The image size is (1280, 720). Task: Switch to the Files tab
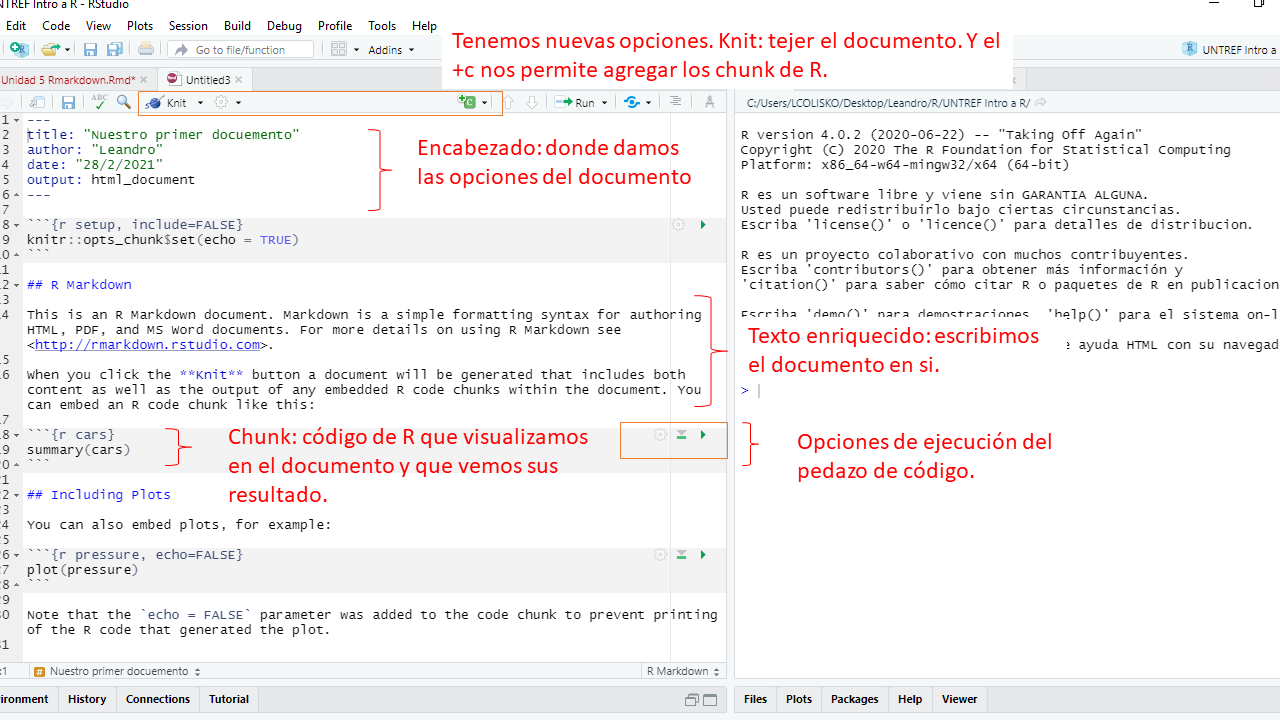pyautogui.click(x=756, y=699)
